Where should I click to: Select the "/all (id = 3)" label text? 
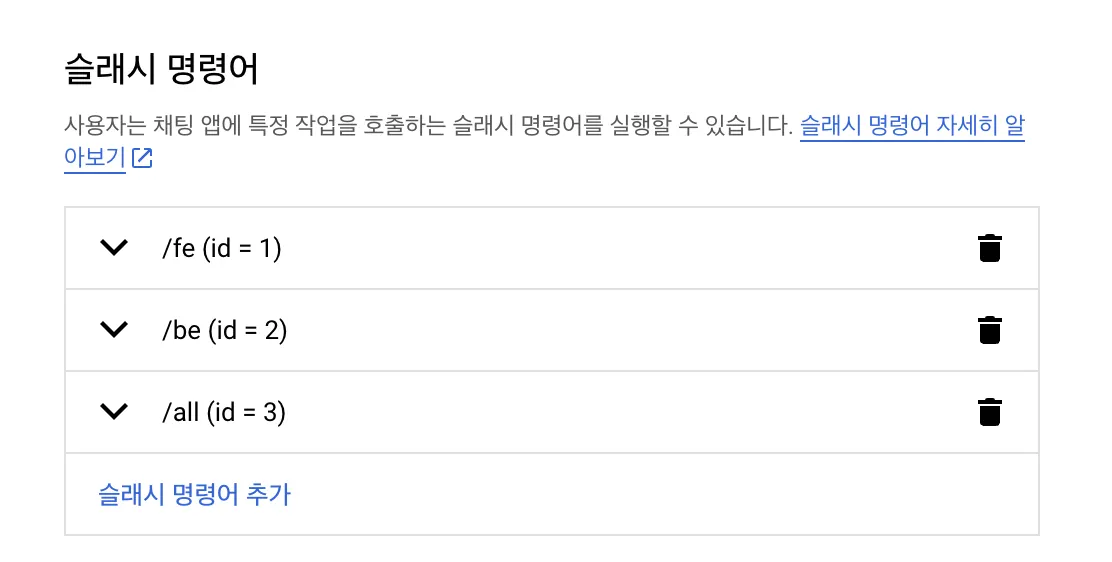(223, 412)
